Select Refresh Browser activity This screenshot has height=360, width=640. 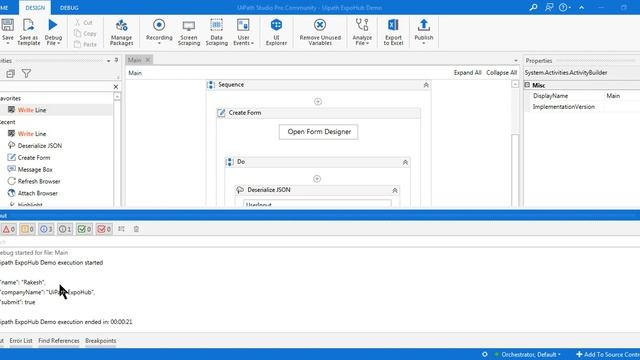tap(39, 181)
